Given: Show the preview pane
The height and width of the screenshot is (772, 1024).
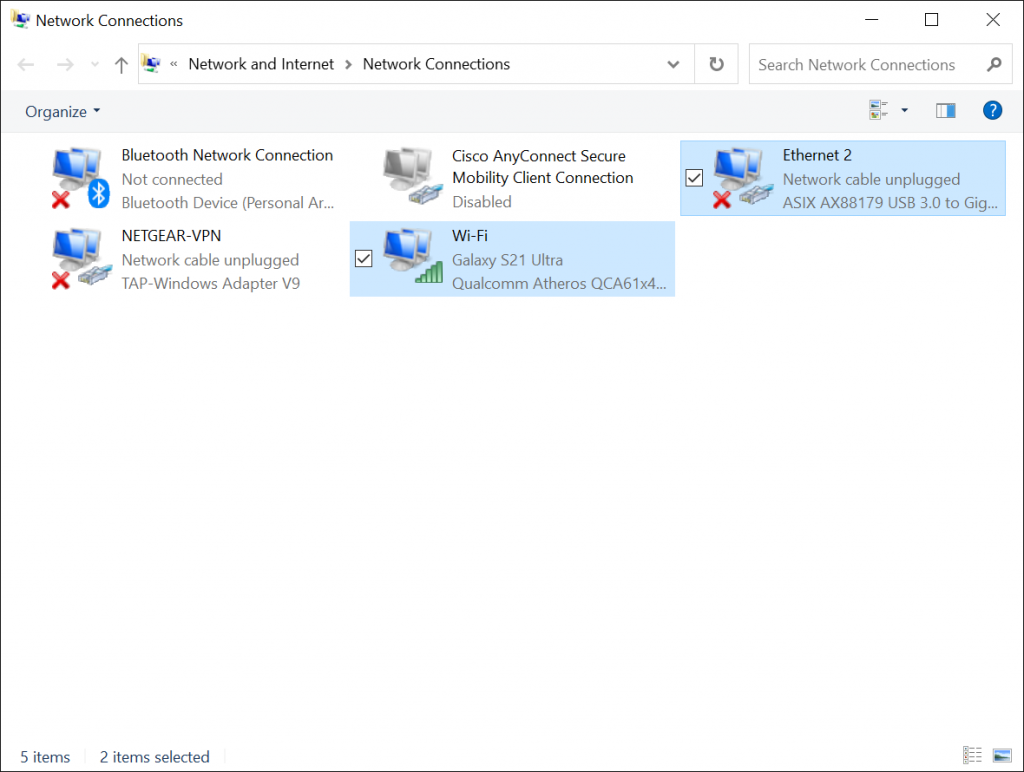Looking at the screenshot, I should [x=945, y=110].
